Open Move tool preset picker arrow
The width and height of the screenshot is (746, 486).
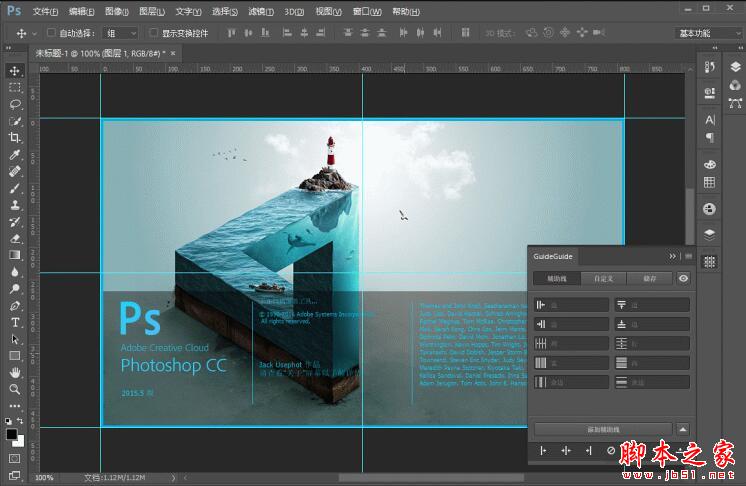coord(34,34)
